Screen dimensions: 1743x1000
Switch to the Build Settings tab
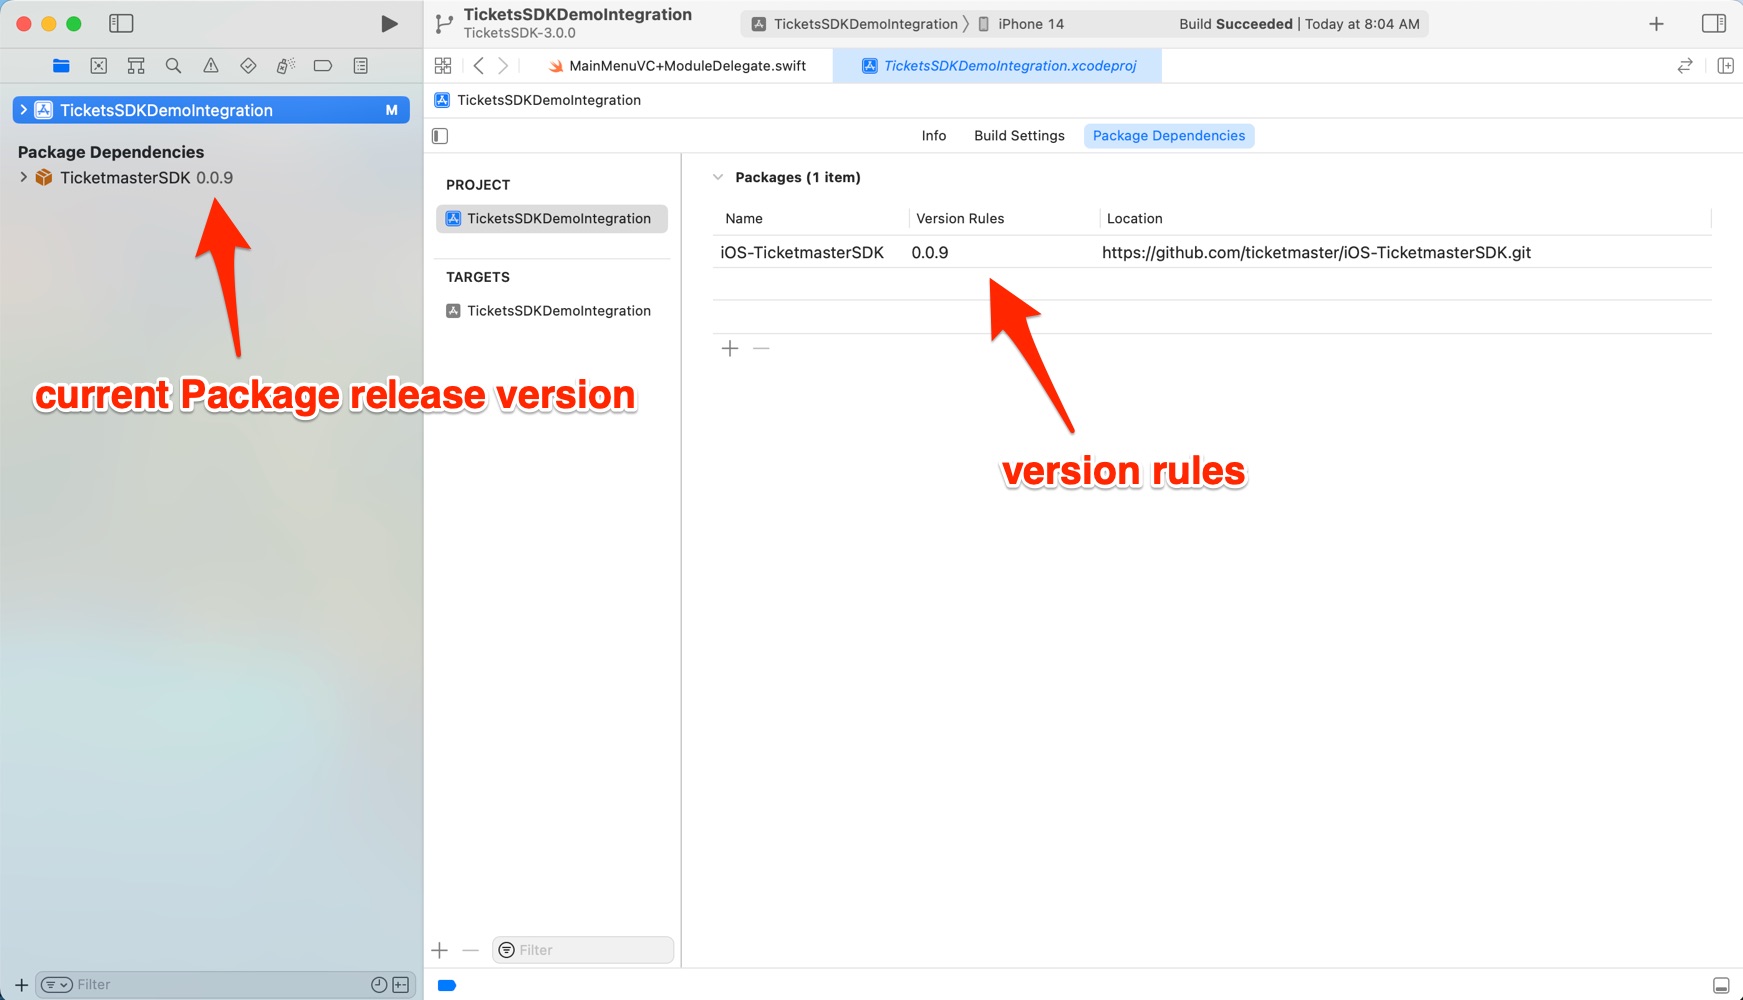(x=1019, y=136)
